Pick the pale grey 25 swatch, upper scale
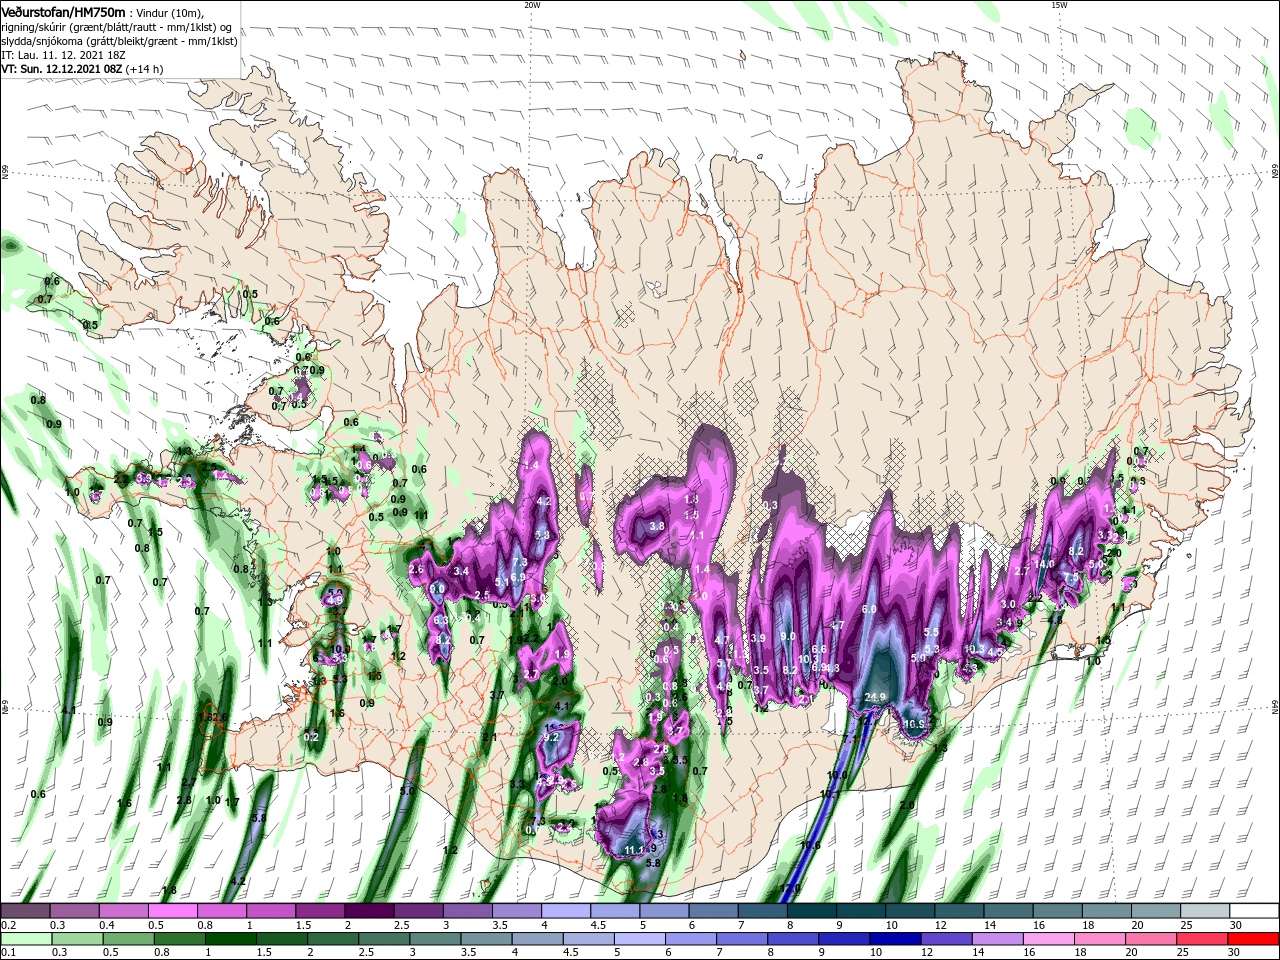This screenshot has width=1280, height=960. click(1205, 911)
